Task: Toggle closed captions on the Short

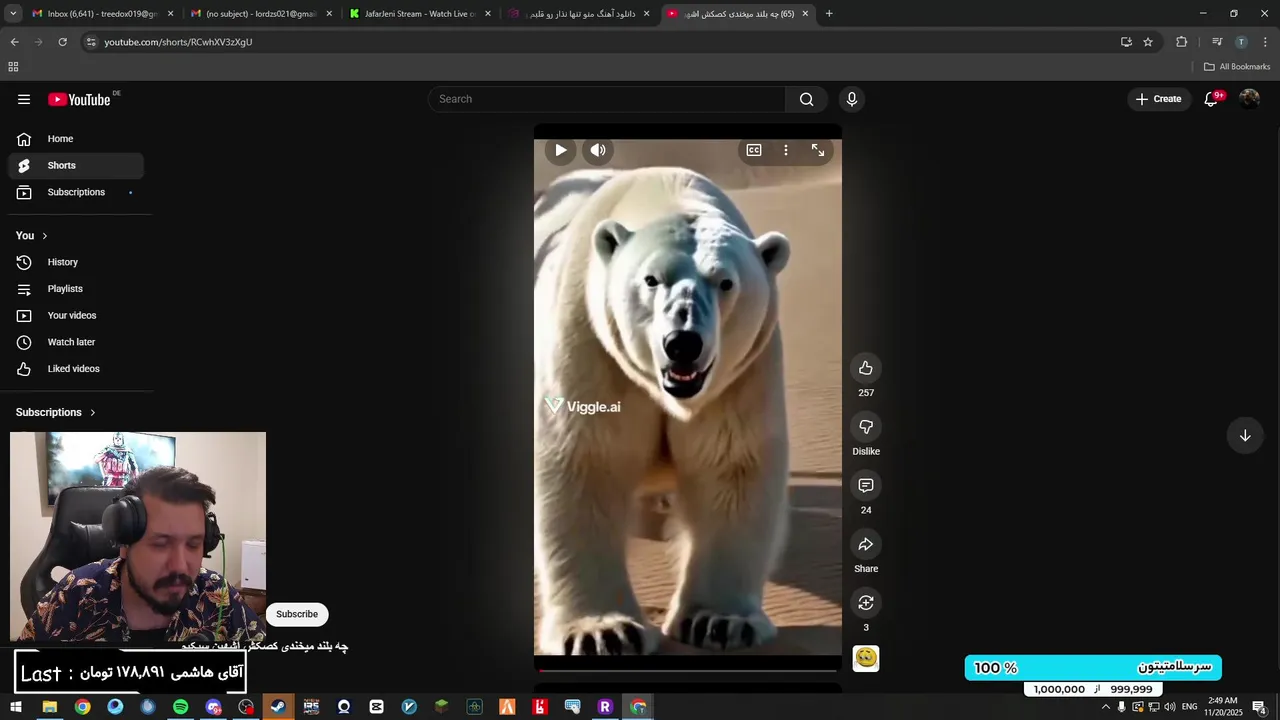Action: 754,150
